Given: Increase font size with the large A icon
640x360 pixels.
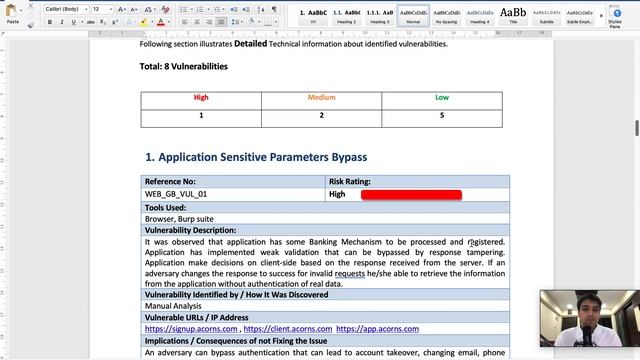Looking at the screenshot, I should pyautogui.click(x=122, y=9).
